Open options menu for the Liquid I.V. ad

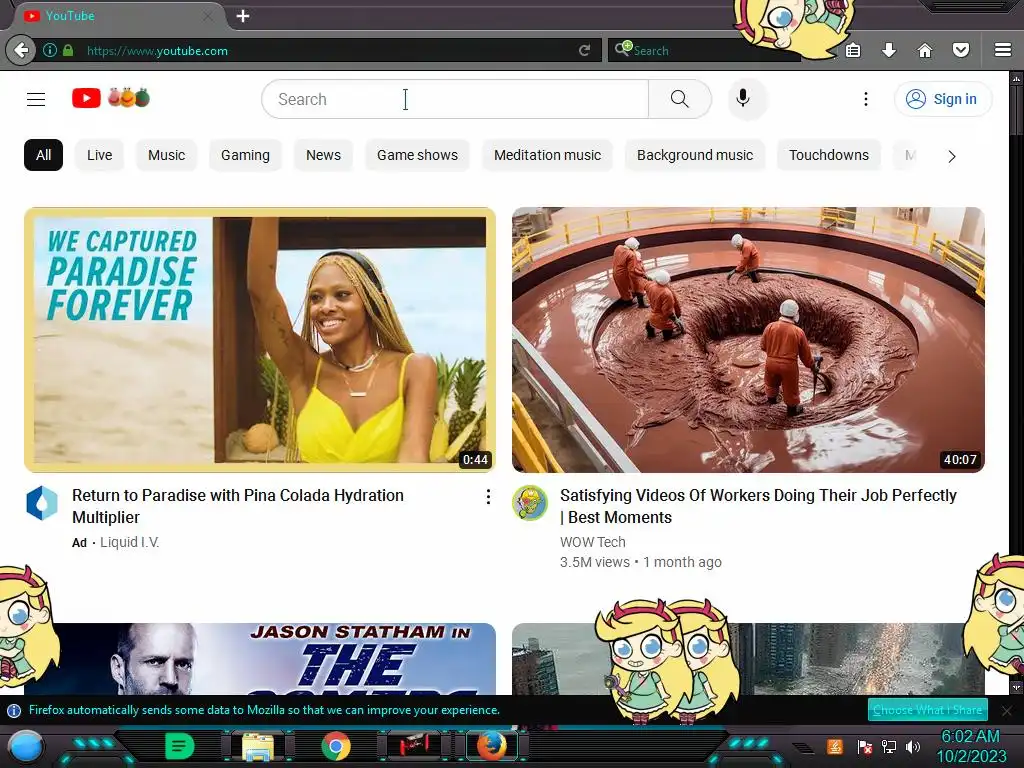click(488, 497)
